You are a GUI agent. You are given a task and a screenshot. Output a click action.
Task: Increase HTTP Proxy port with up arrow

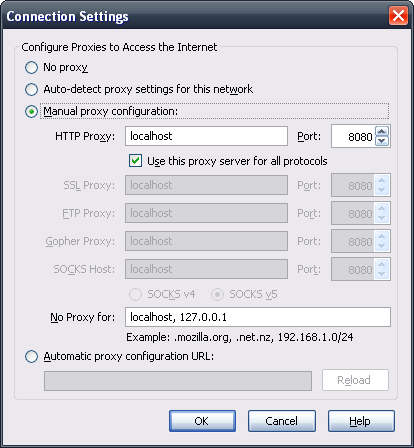pyautogui.click(x=382, y=131)
